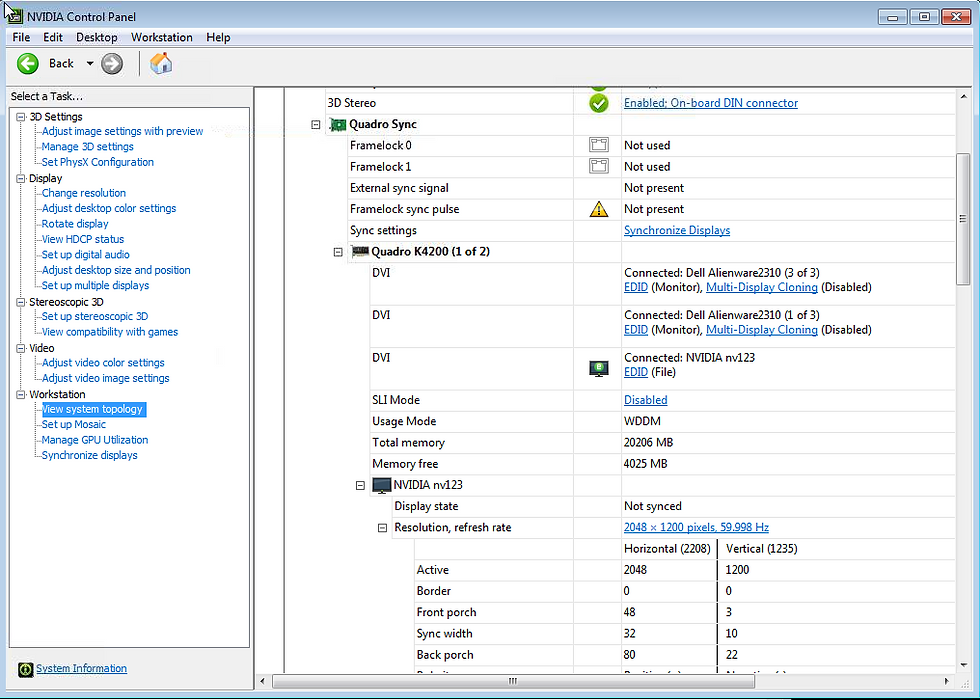Select Adjust video image settings
980x700 pixels.
106,379
